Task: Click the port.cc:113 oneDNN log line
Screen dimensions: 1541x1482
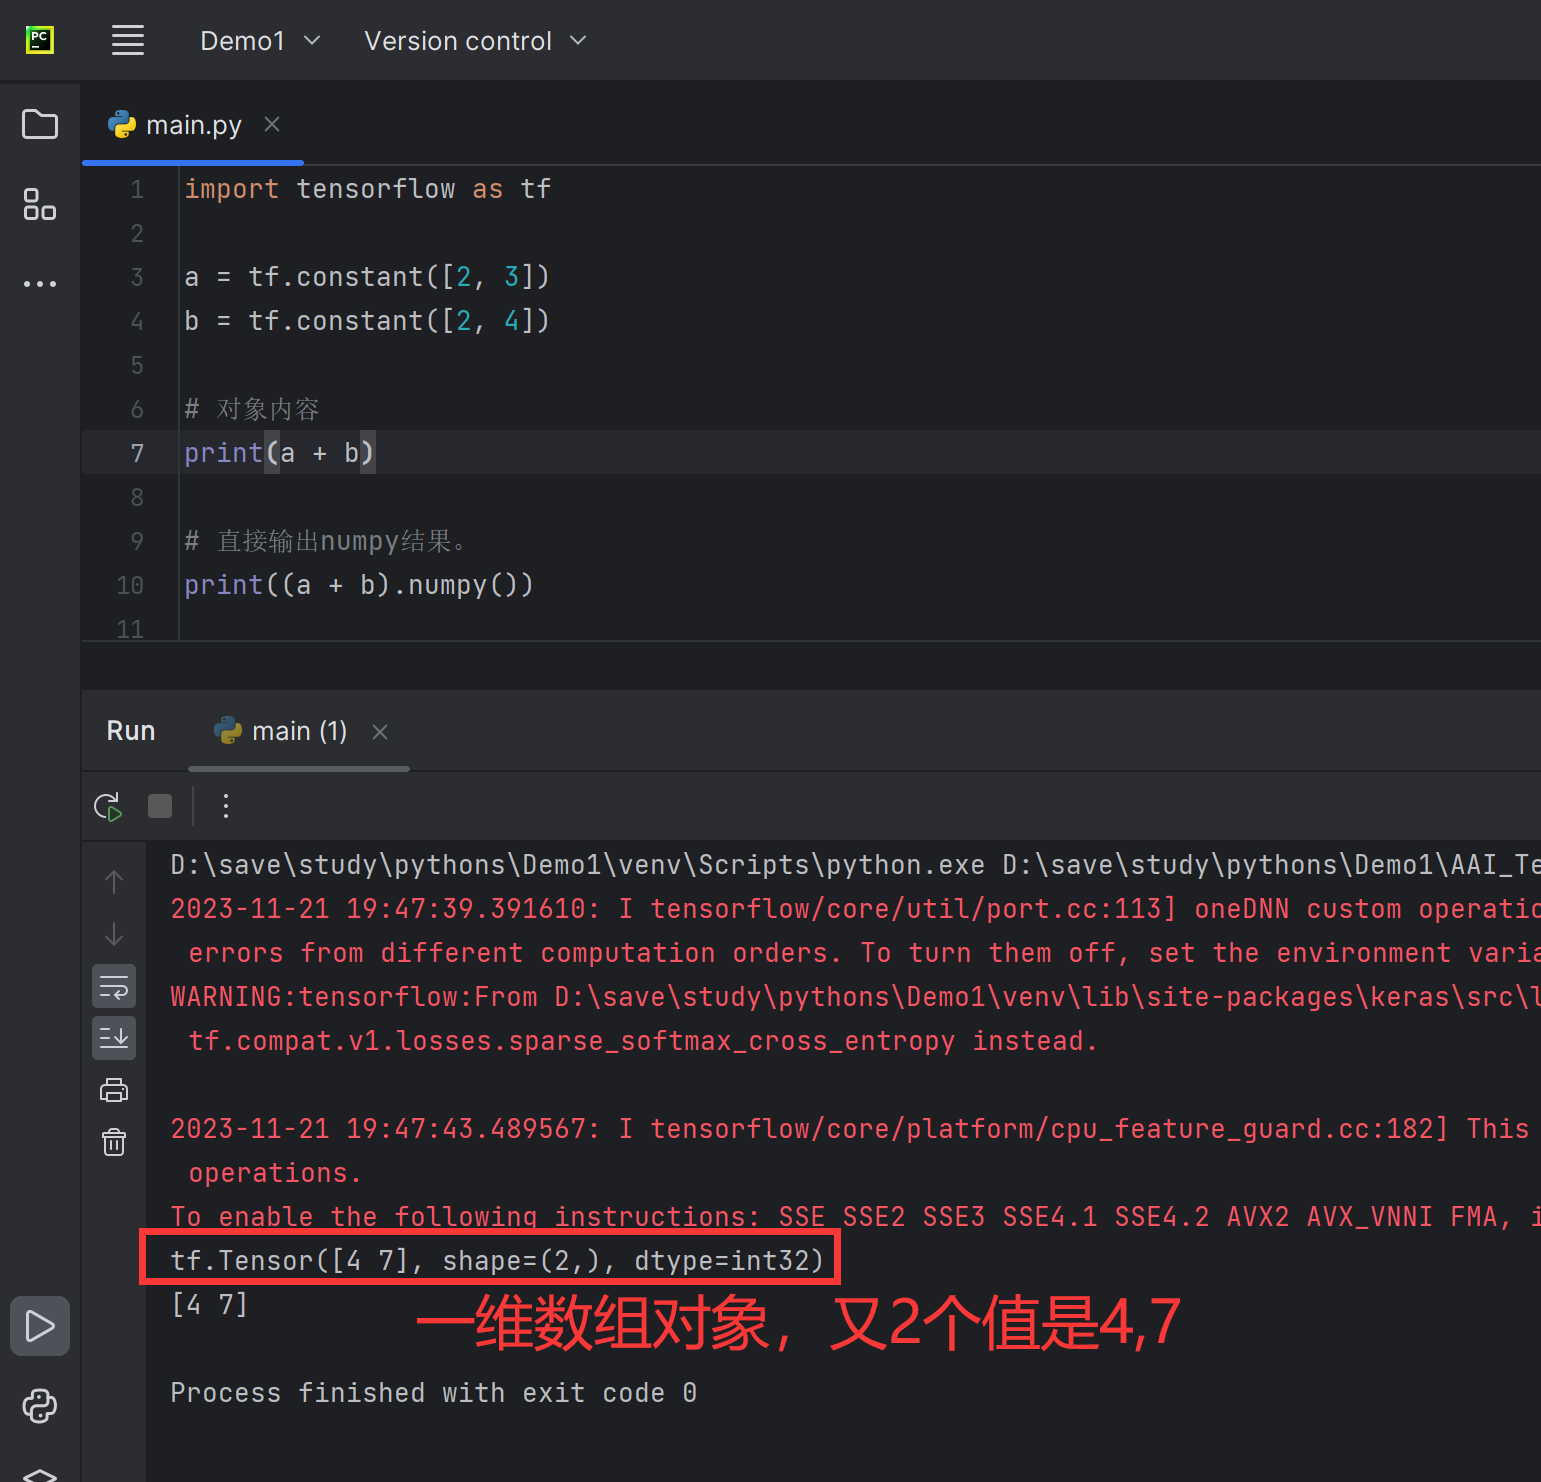Action: click(855, 908)
